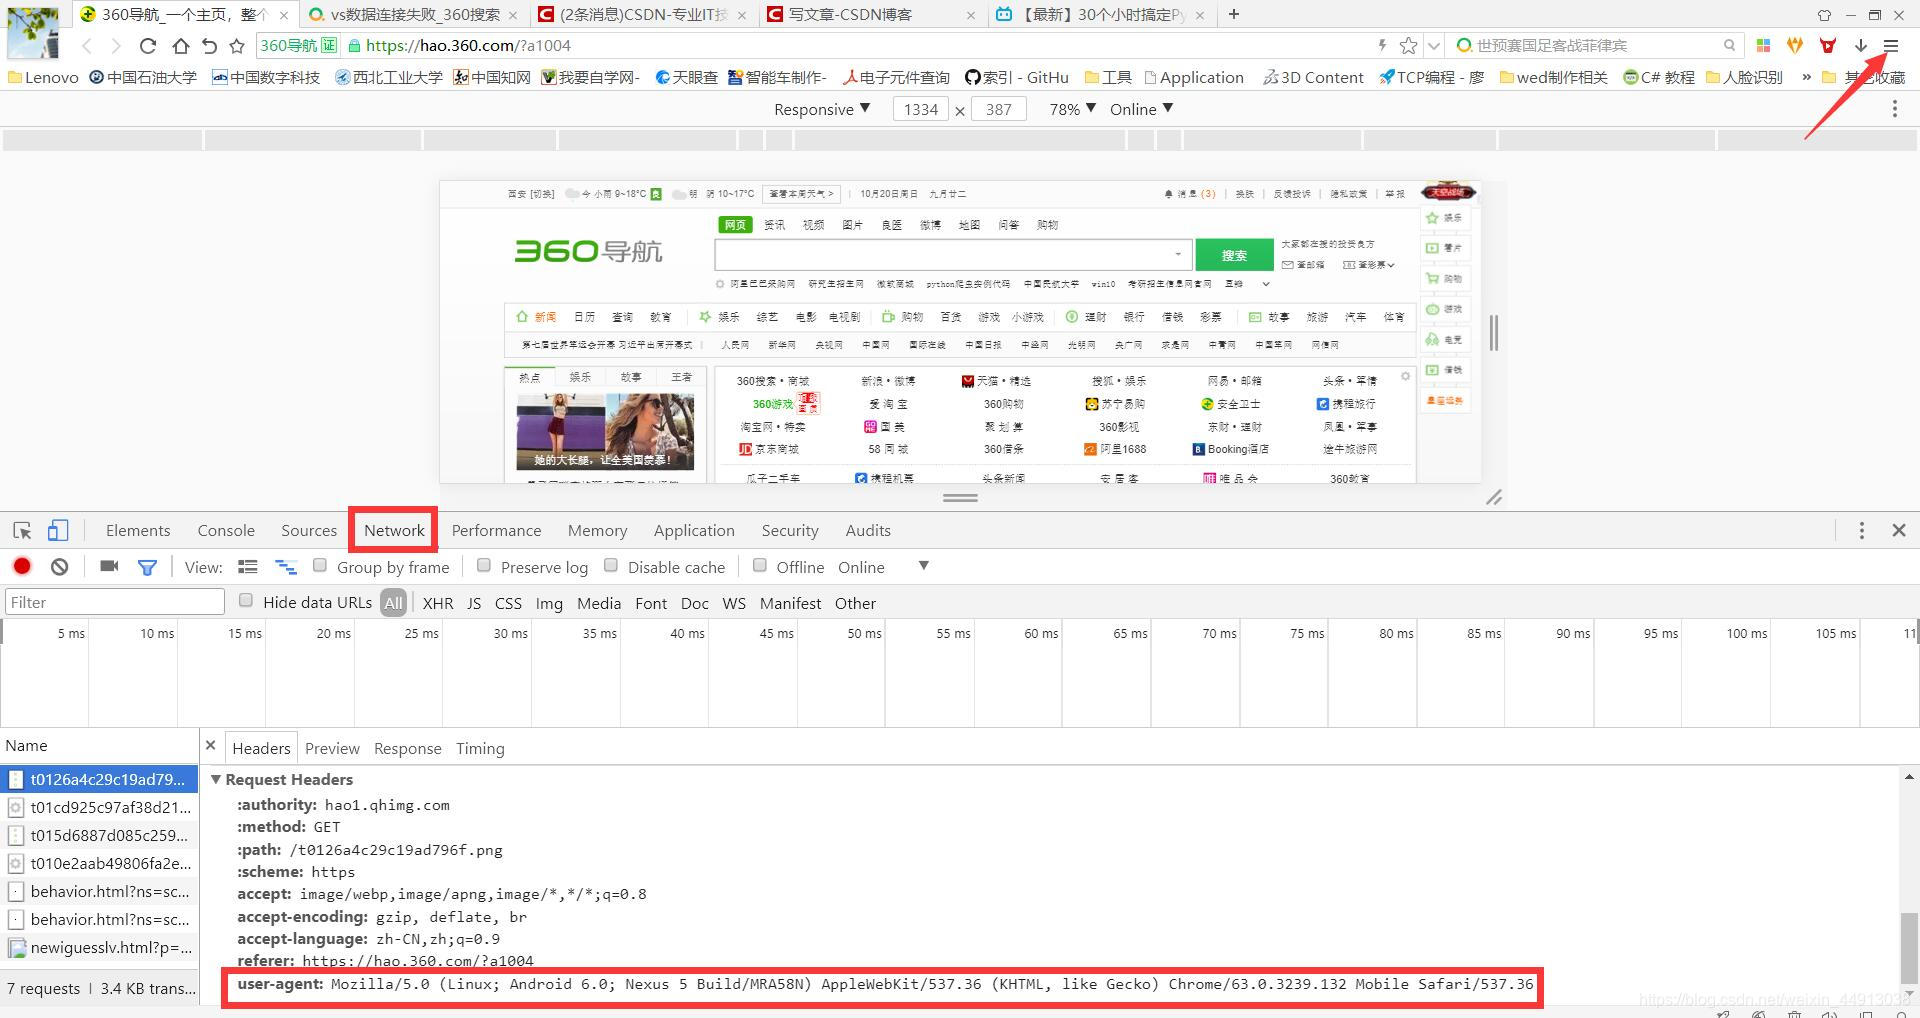Click green 搜索 button on 360 page
This screenshot has height=1018, width=1920.
[x=1234, y=255]
